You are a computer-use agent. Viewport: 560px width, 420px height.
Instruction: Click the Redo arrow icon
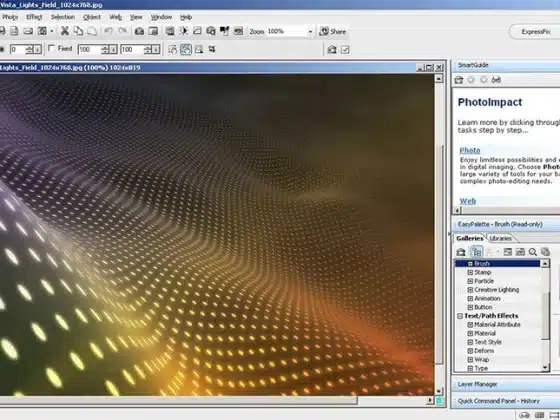[122, 31]
